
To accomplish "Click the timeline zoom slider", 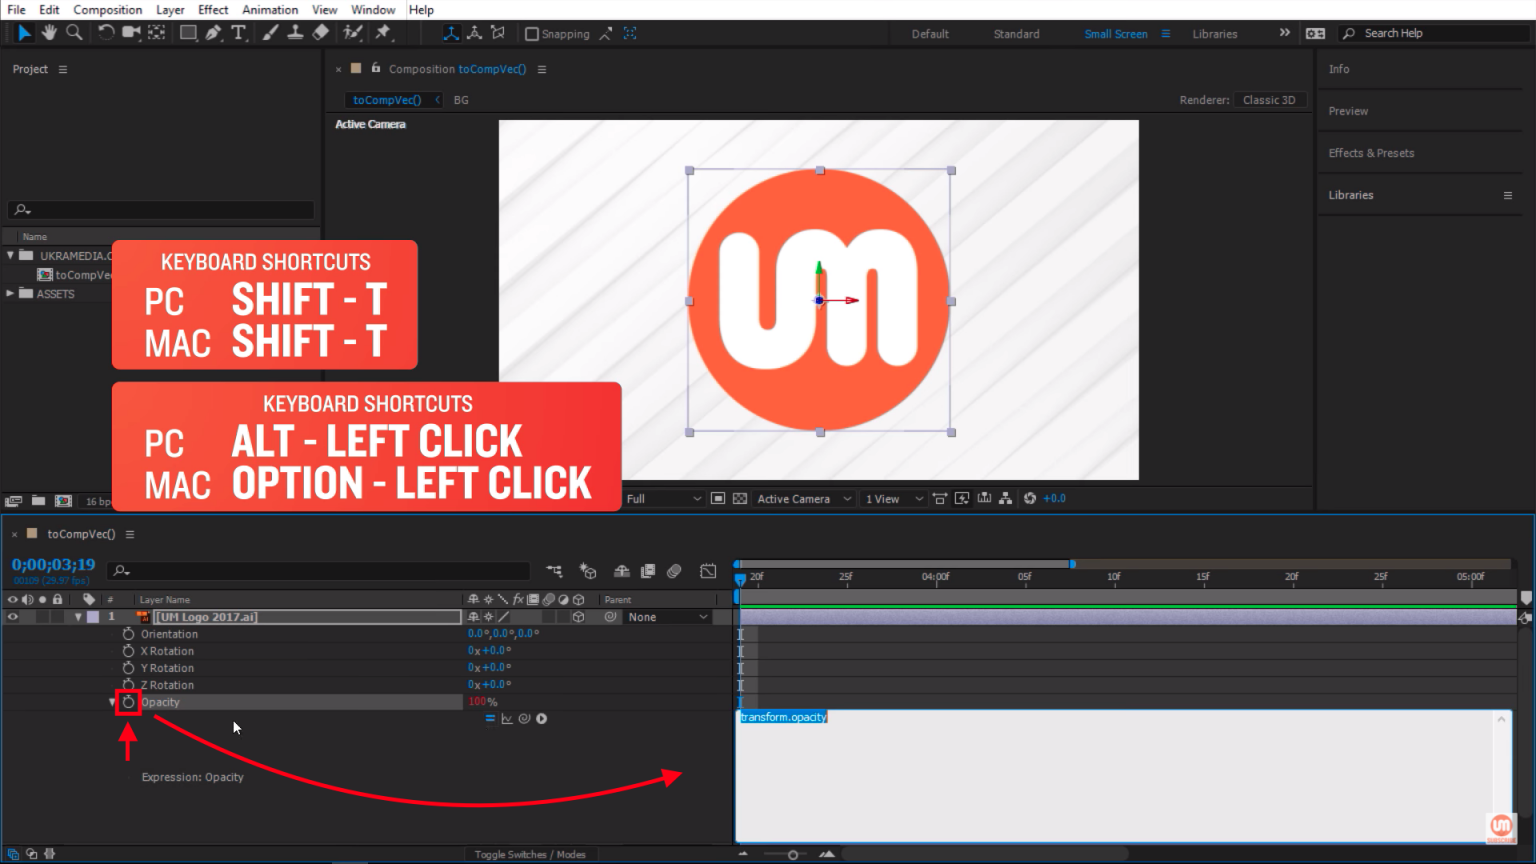I will (x=793, y=855).
